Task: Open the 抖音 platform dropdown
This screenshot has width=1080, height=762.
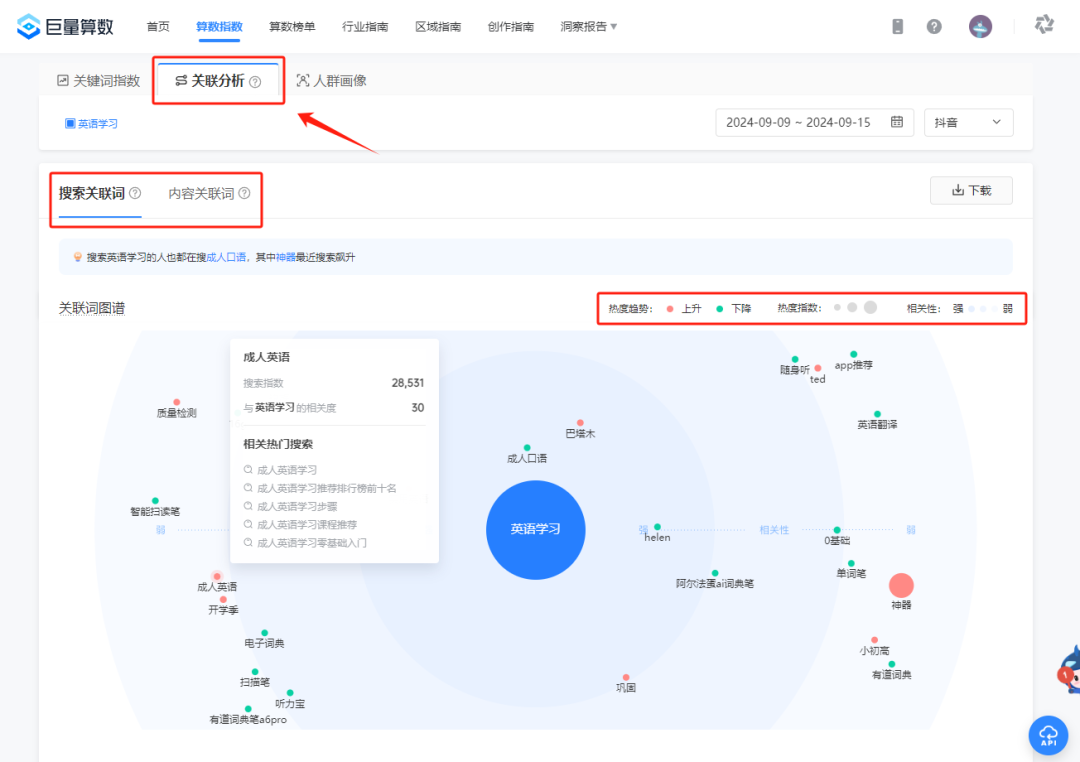Action: (968, 122)
